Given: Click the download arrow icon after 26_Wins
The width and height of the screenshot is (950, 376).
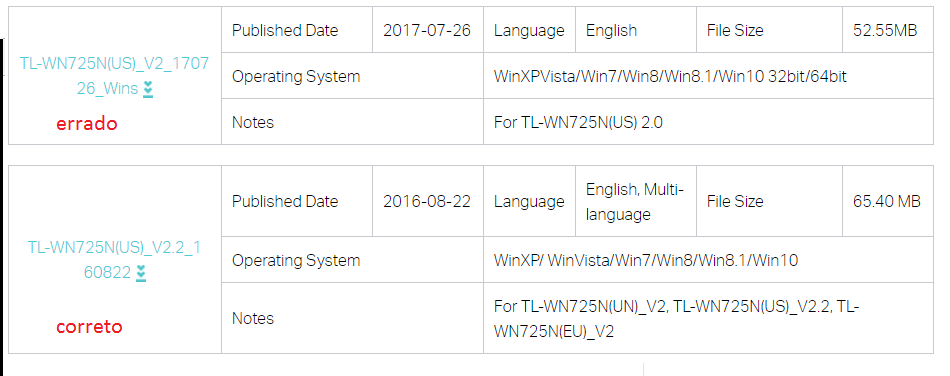Looking at the screenshot, I should [x=148, y=89].
